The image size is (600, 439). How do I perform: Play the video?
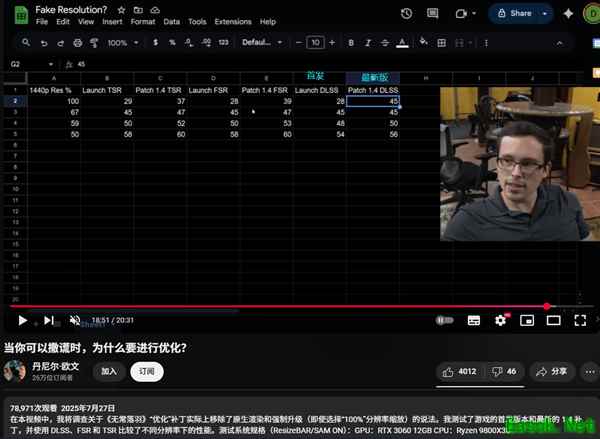(22, 320)
